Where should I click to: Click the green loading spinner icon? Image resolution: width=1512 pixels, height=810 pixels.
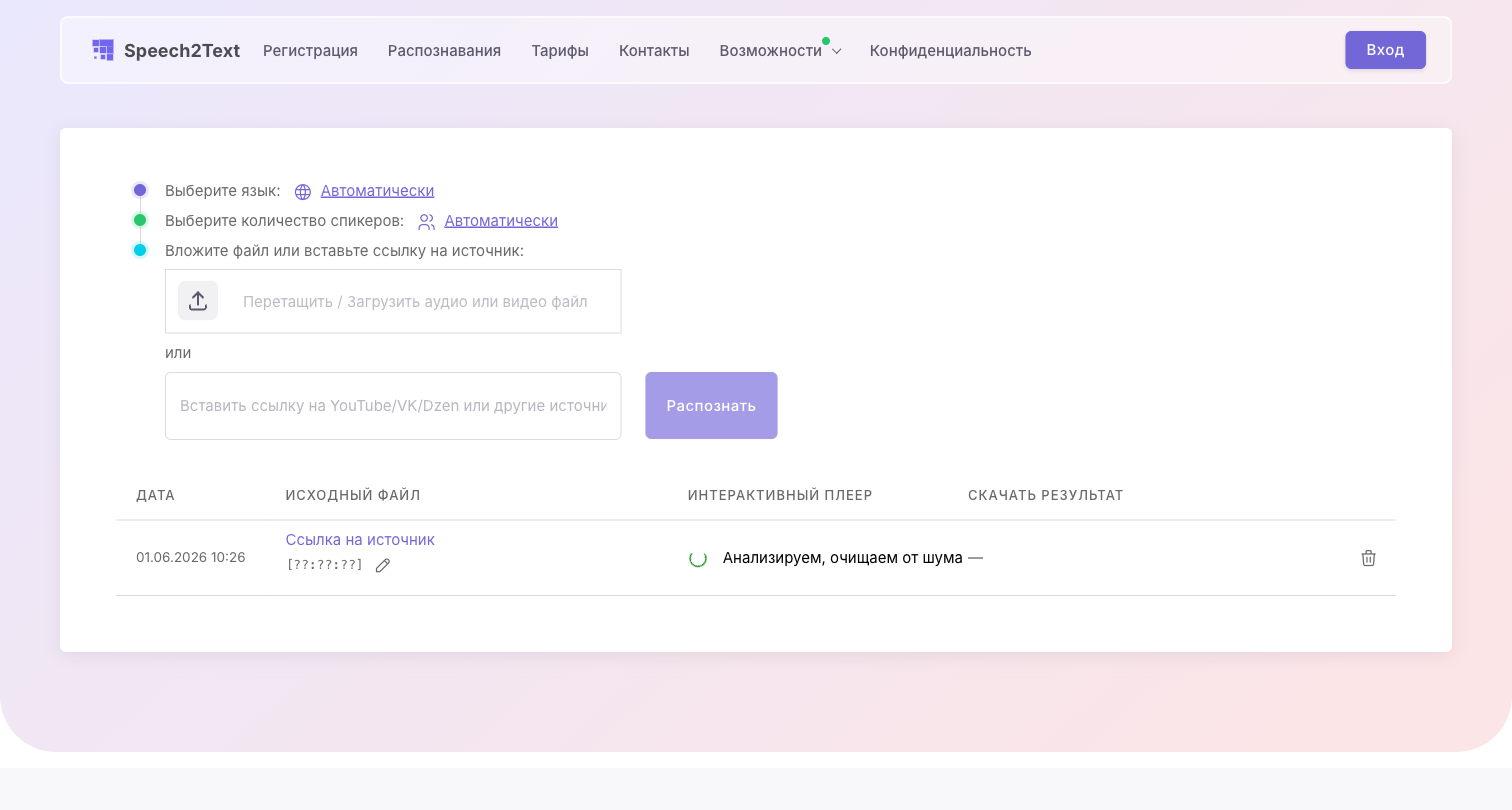pos(698,558)
